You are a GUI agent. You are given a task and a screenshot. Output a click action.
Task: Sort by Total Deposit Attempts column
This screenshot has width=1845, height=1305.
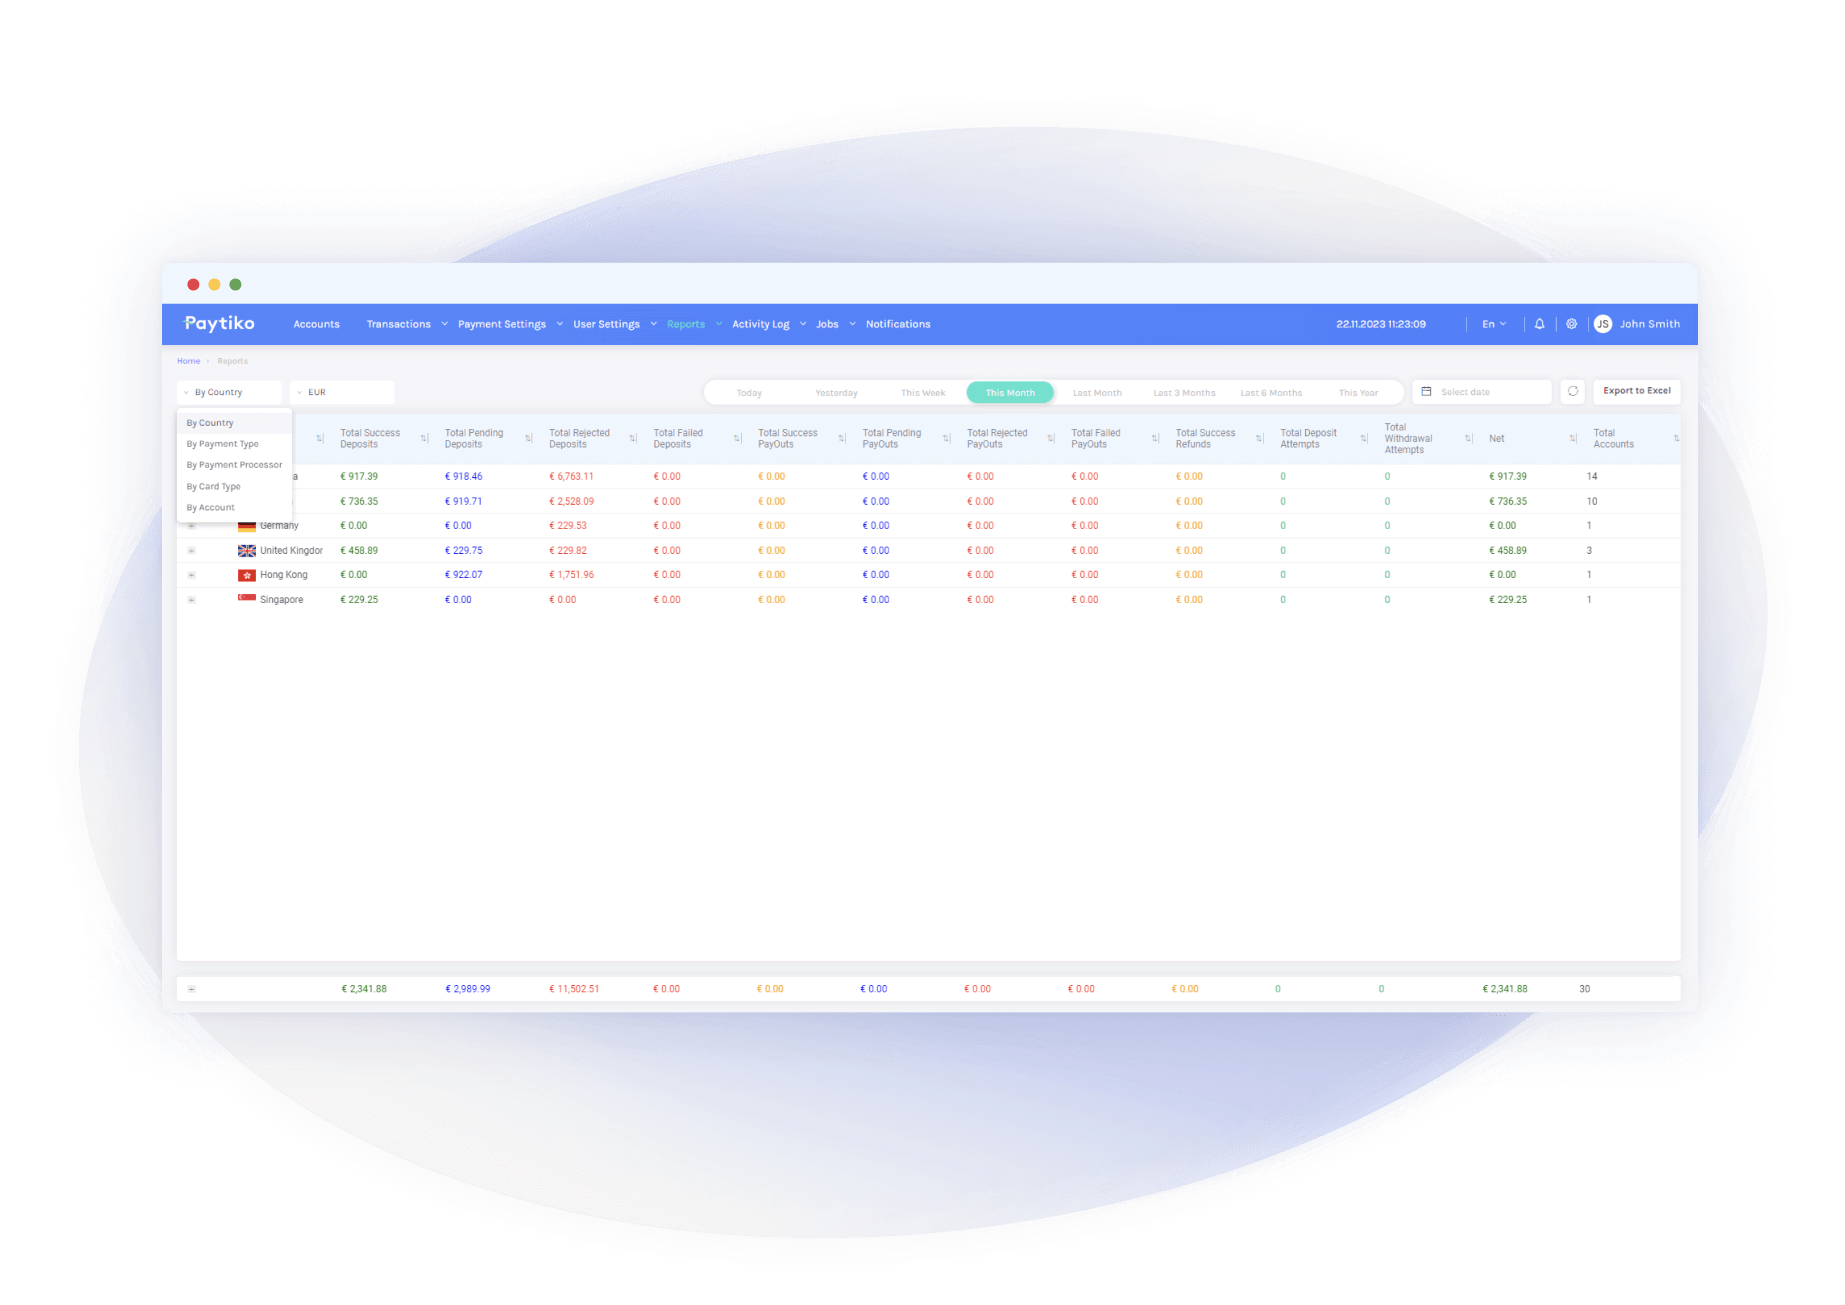(x=1364, y=438)
